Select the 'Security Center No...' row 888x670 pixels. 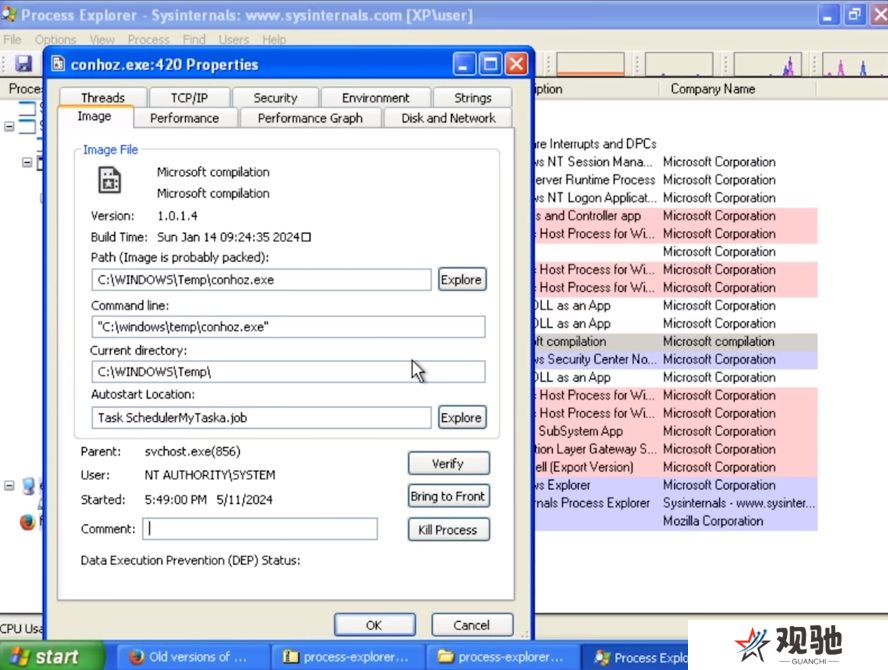(x=676, y=359)
